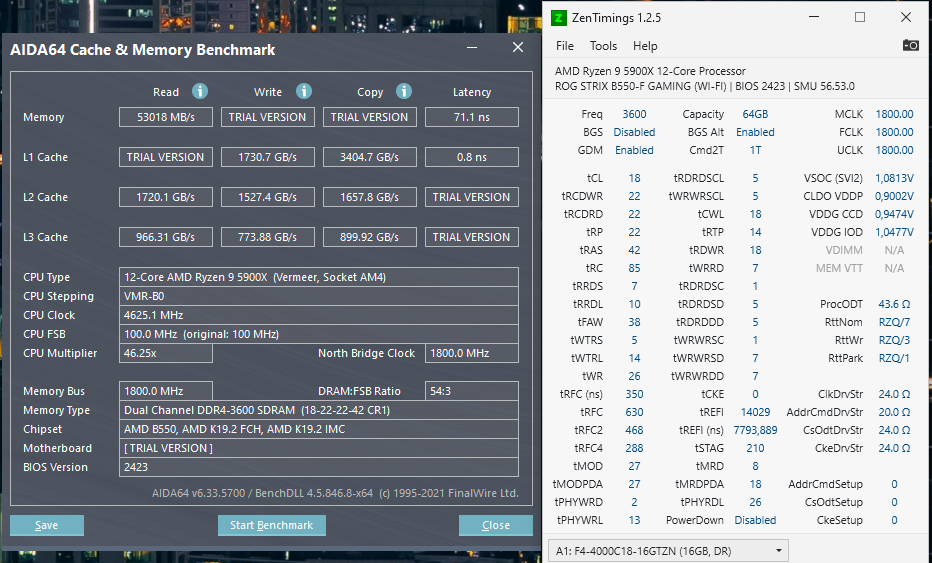The image size is (932, 563).
Task: Click the CPU Type field 12-Core AMD Ryzen
Action: [319, 277]
